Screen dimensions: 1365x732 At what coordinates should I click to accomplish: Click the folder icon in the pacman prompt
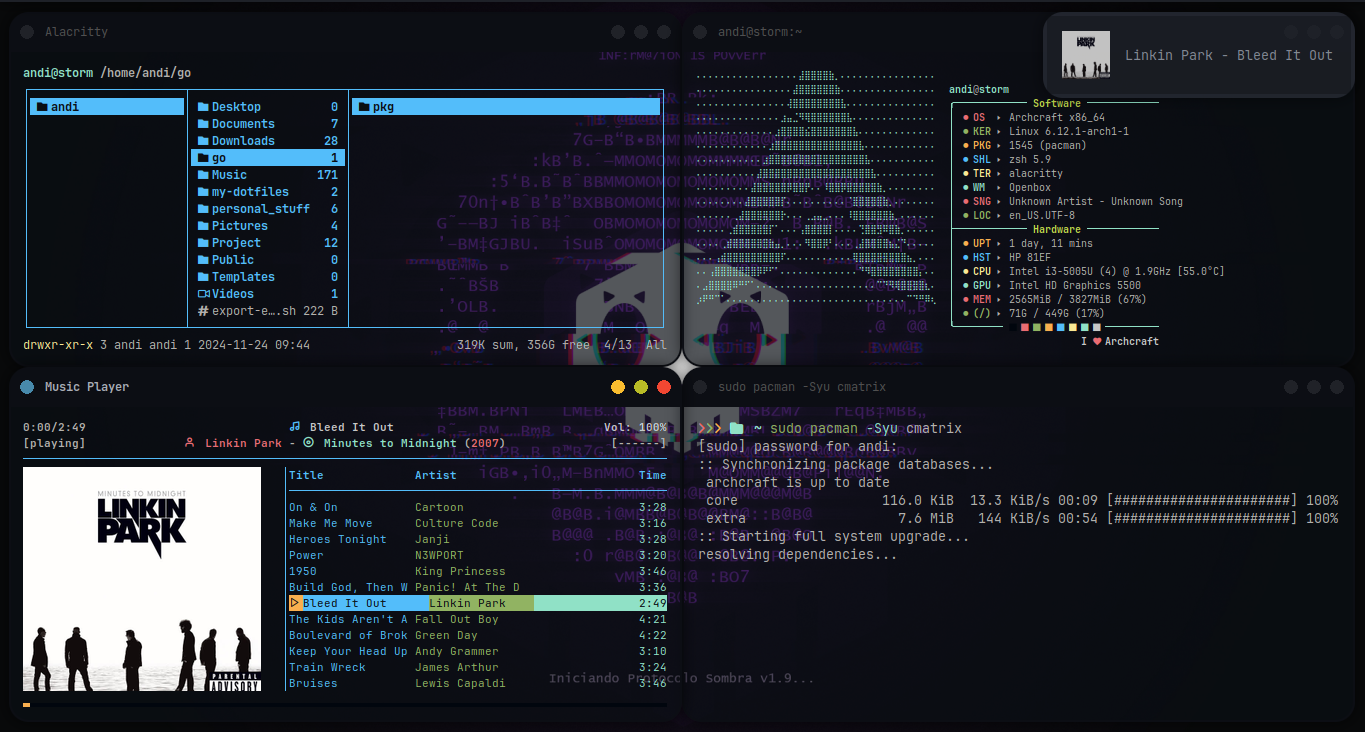coord(737,428)
